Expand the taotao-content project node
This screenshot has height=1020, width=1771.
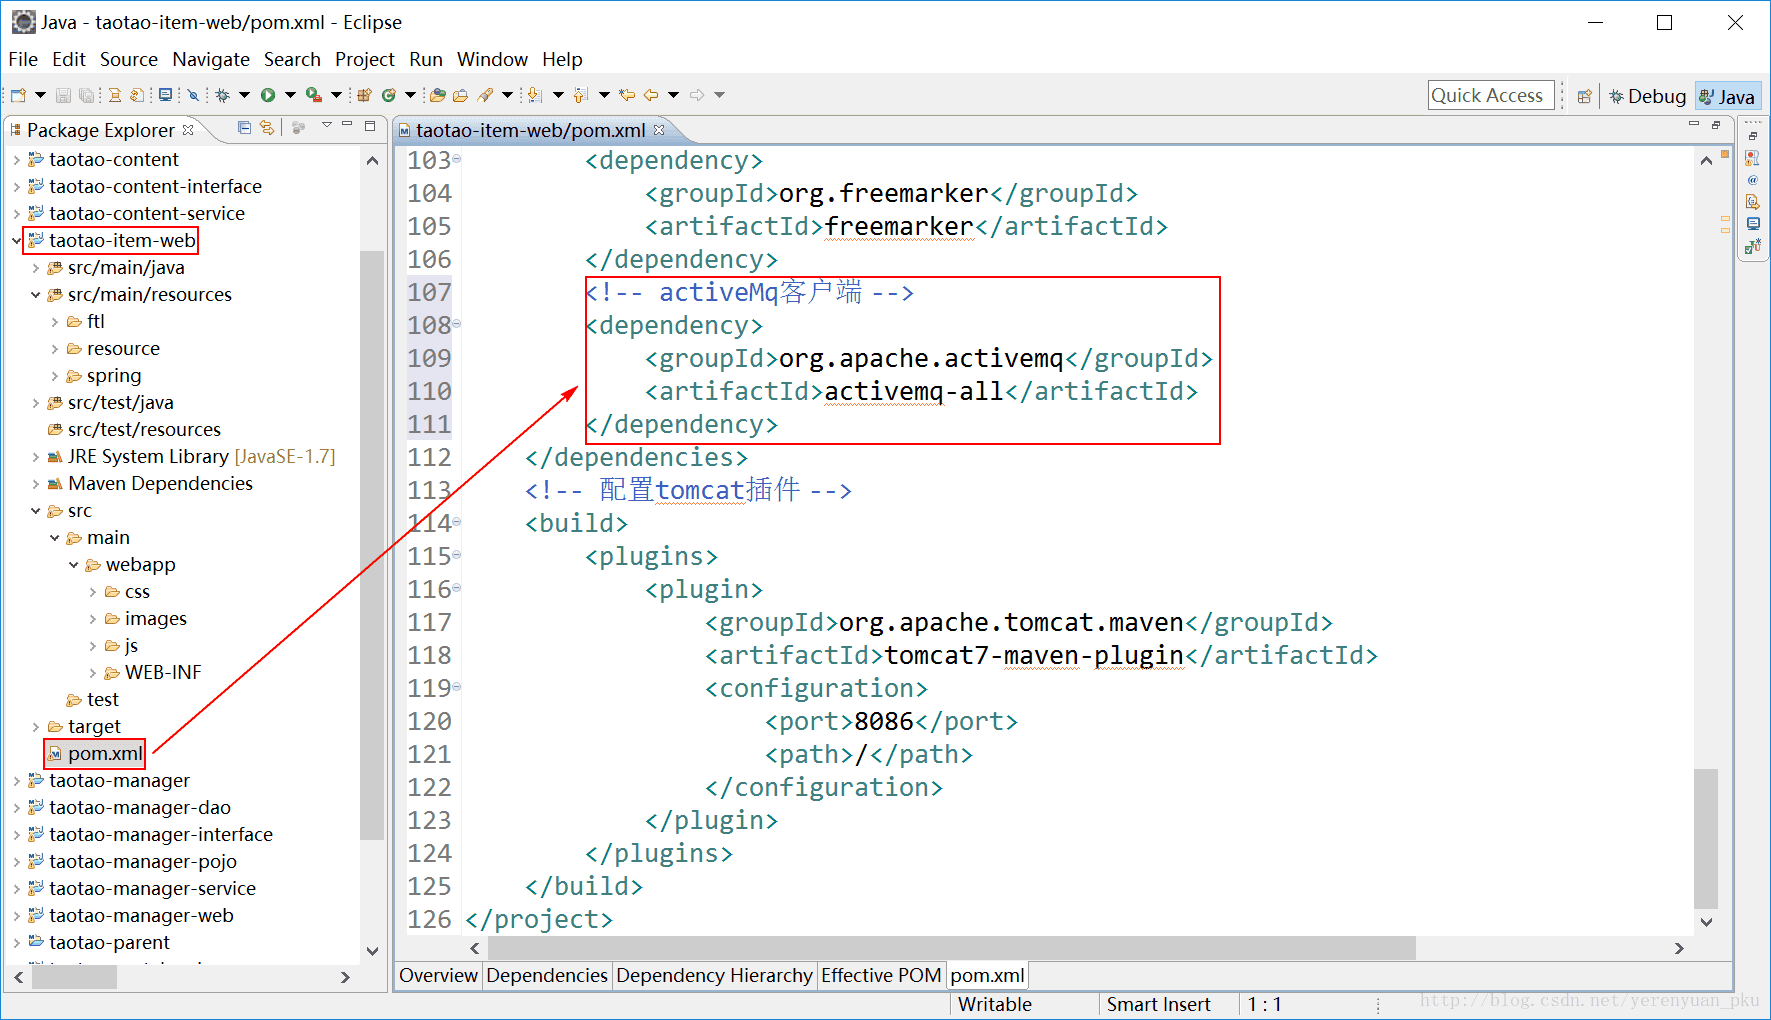[x=16, y=159]
